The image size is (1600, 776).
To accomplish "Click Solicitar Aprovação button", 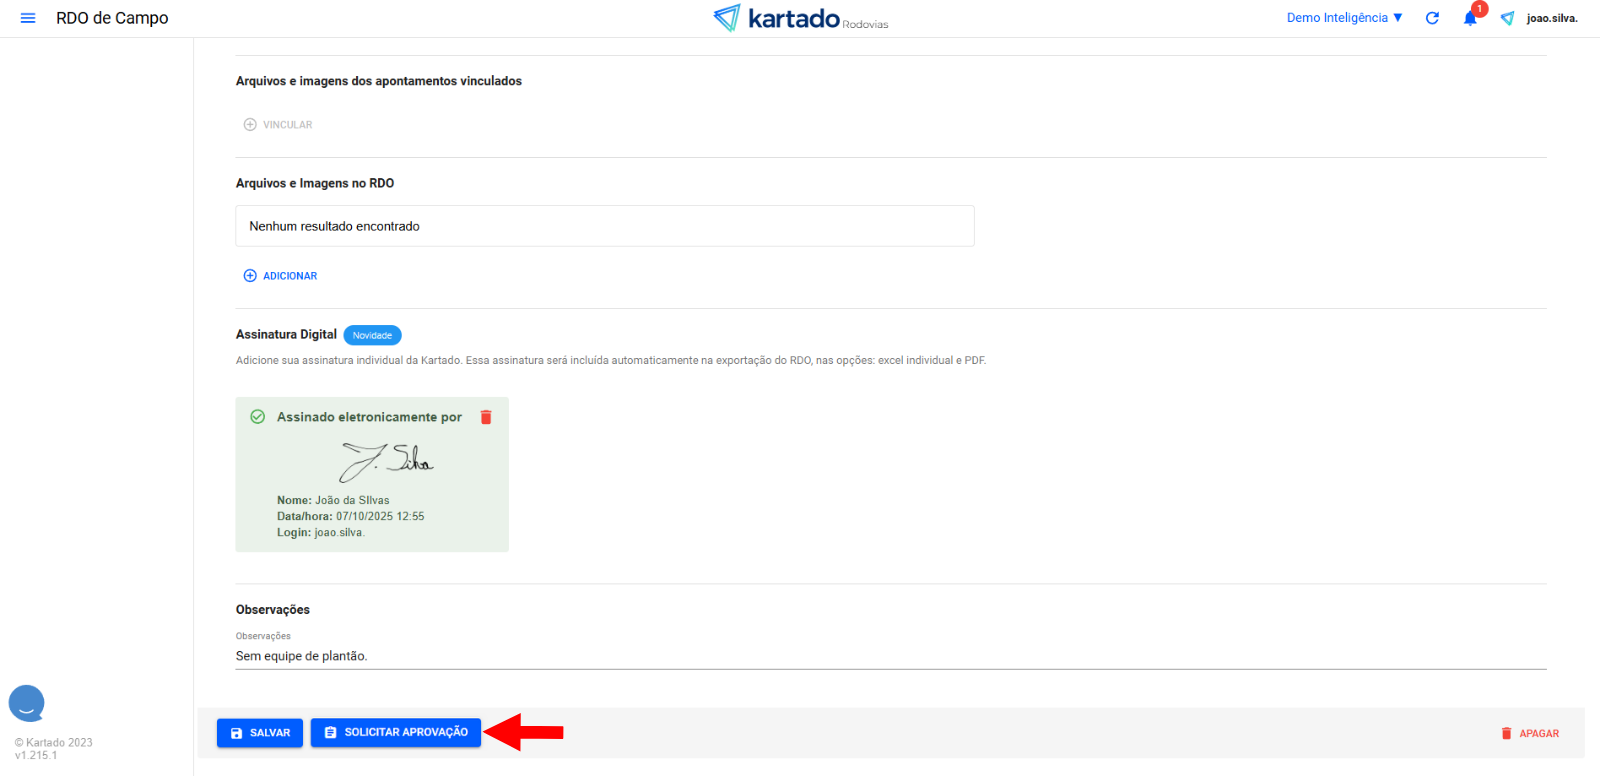I will pos(396,733).
